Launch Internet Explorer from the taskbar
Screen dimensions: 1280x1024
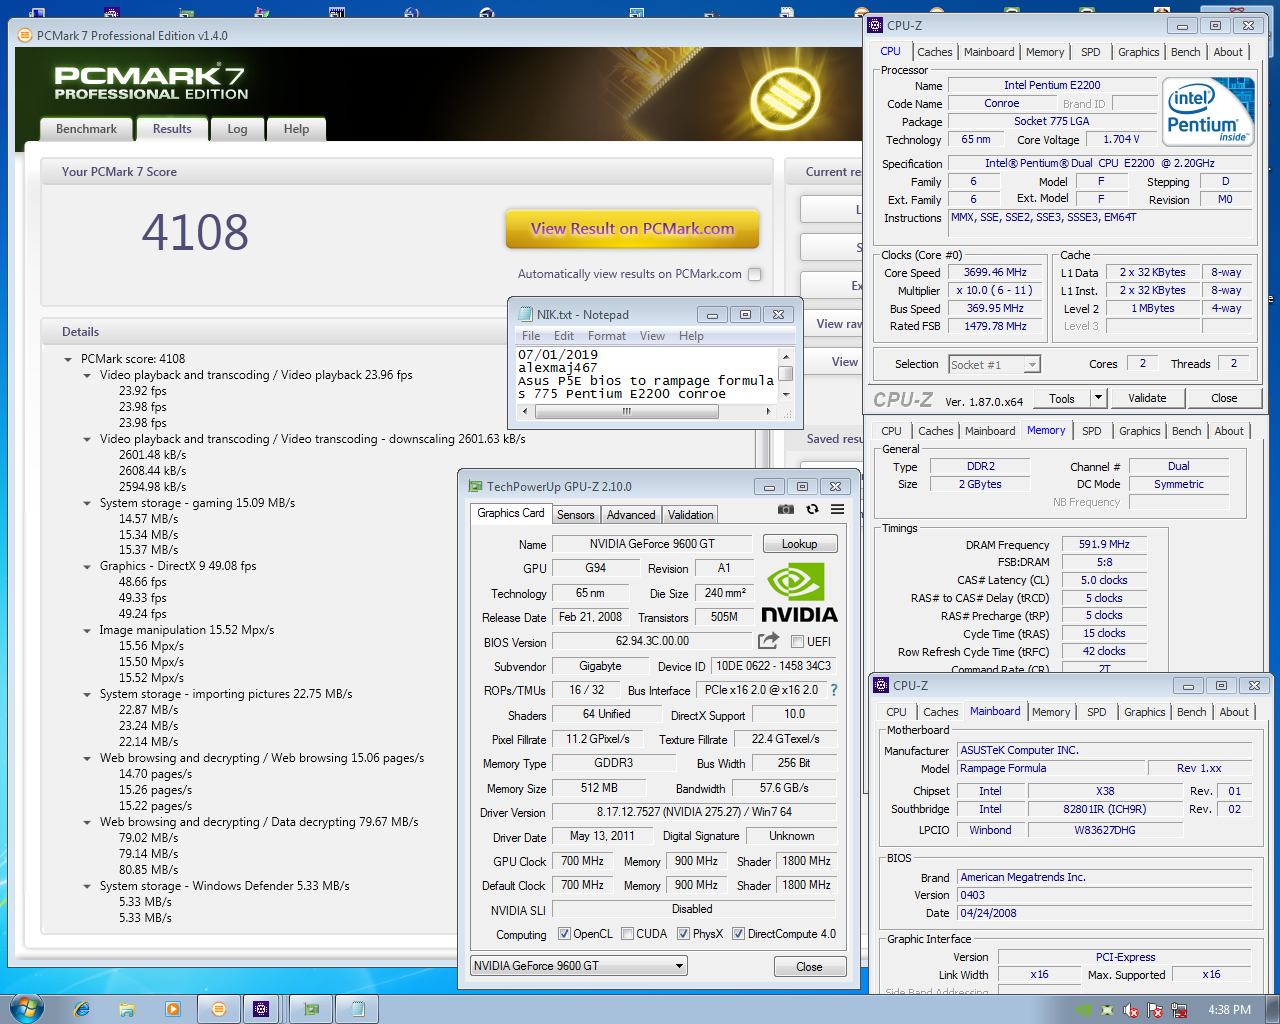(x=81, y=1009)
